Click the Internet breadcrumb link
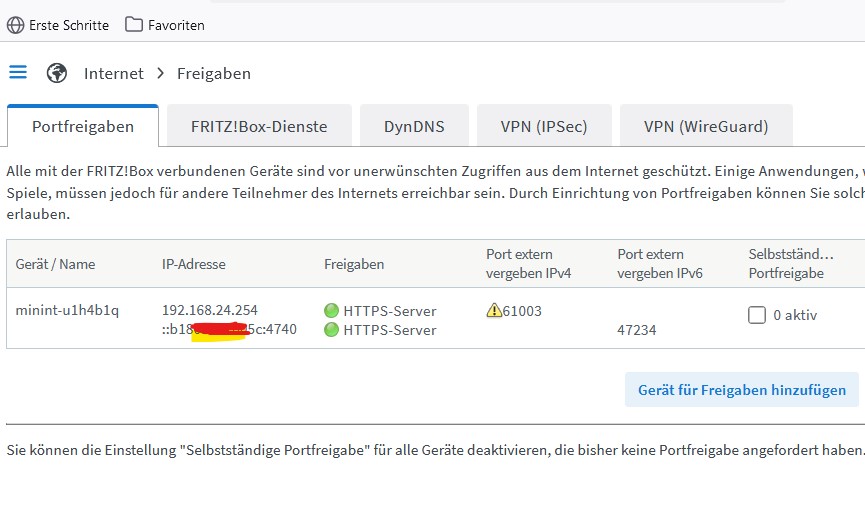Image resolution: width=865 pixels, height=531 pixels. click(x=114, y=73)
